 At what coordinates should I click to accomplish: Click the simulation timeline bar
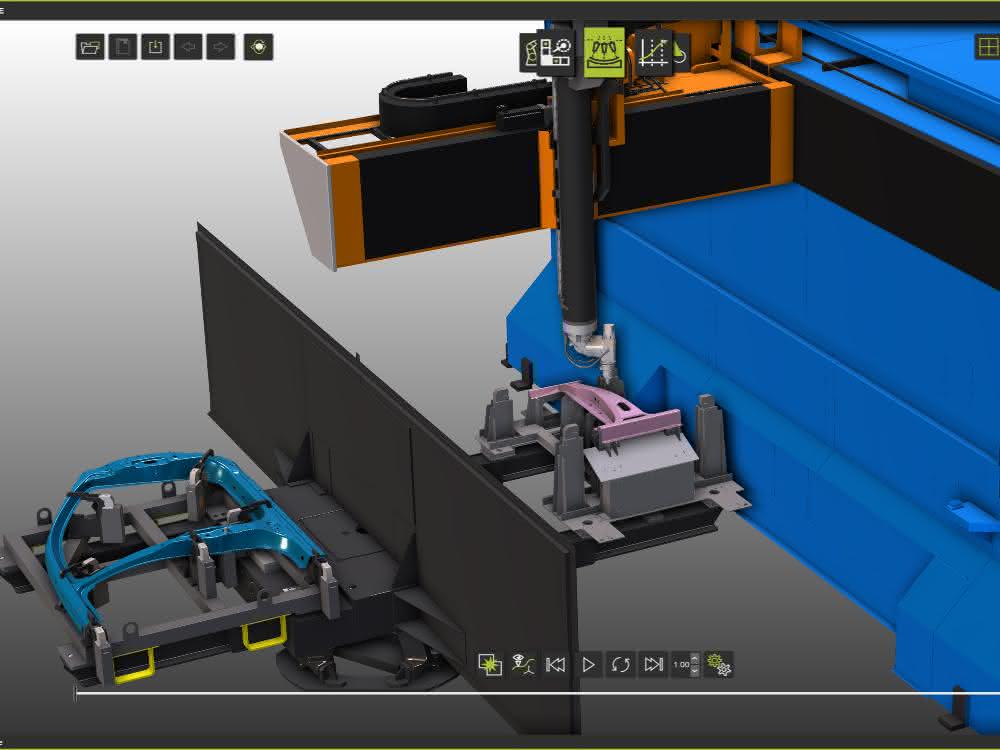[x=537, y=693]
